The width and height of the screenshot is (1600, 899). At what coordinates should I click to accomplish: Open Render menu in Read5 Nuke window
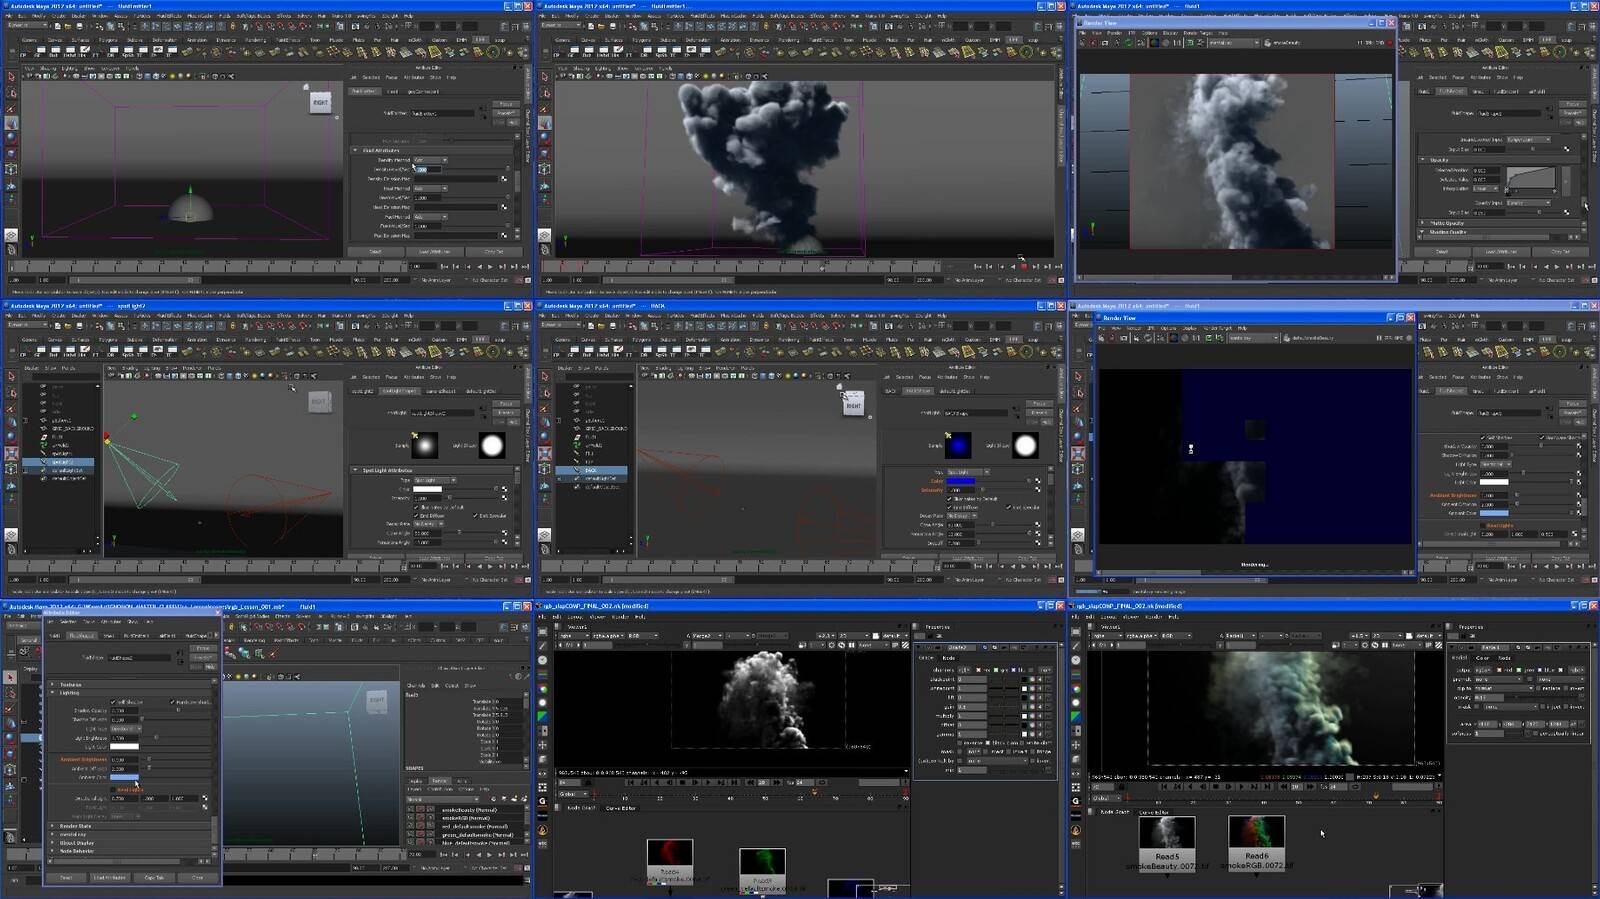pos(1154,617)
